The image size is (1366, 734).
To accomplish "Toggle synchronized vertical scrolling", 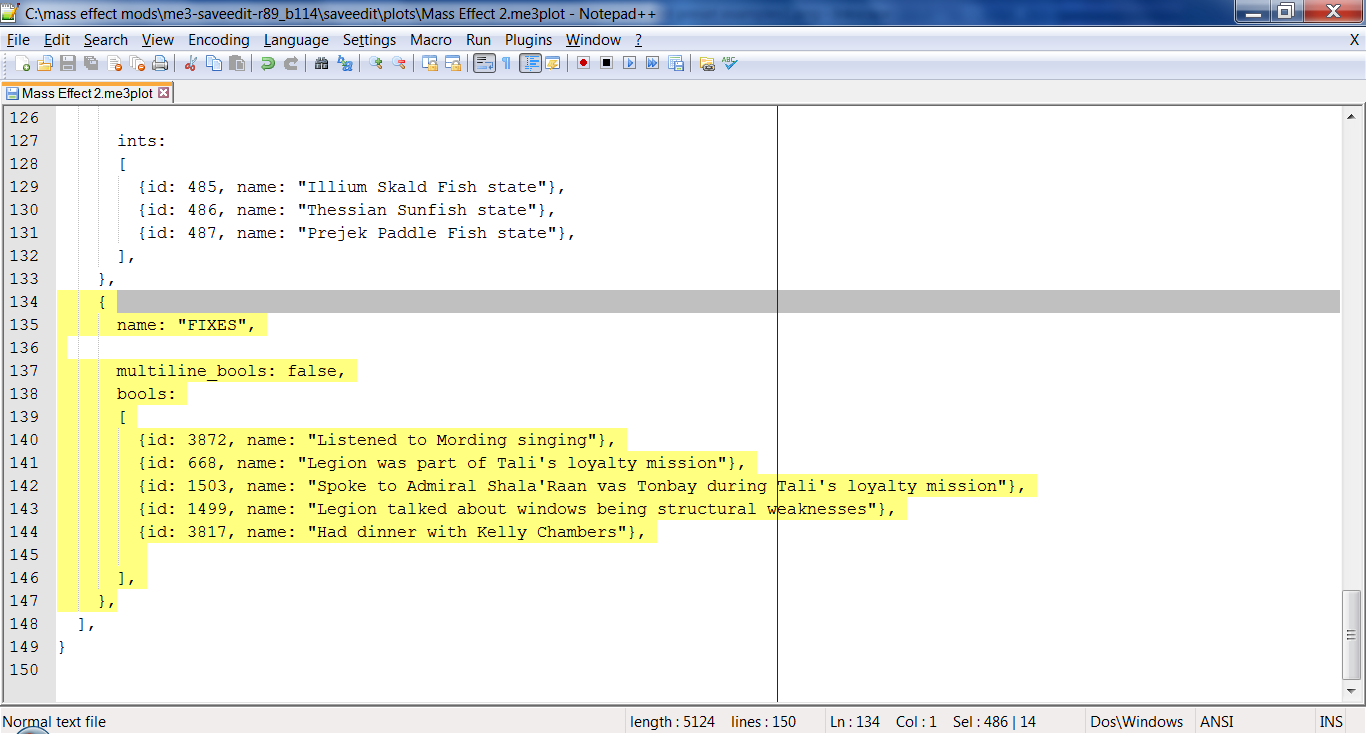I will tap(431, 63).
